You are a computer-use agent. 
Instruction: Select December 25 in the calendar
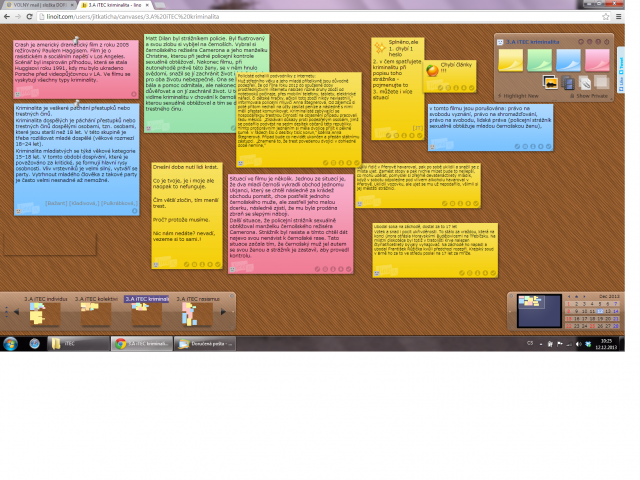point(592,326)
